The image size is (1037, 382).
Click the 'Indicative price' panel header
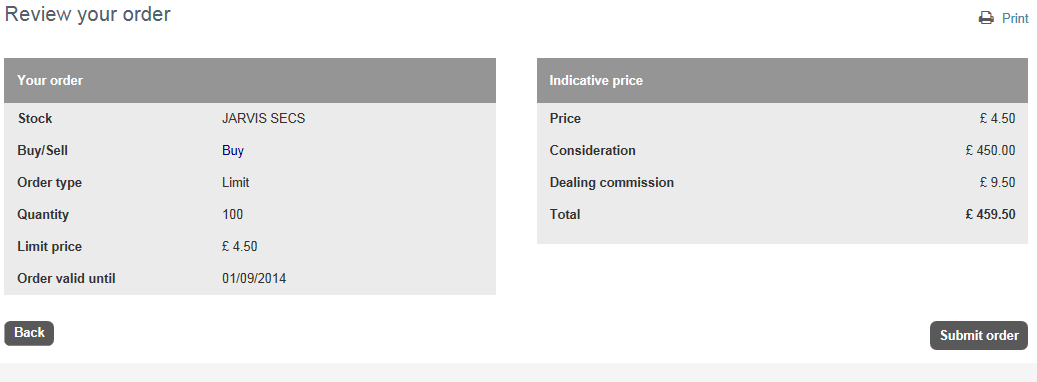782,81
